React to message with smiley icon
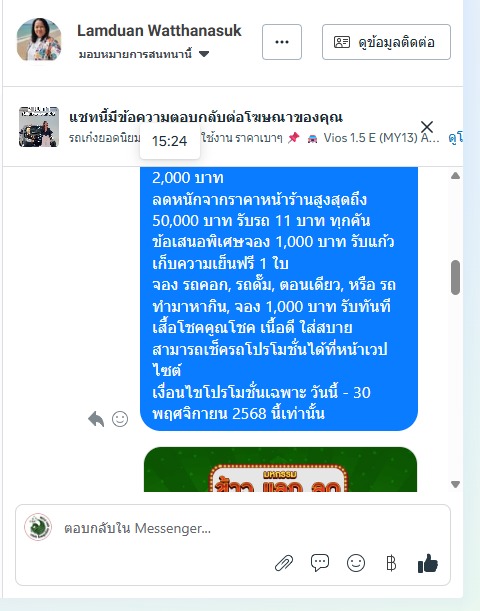480x611 pixels. coord(120,419)
